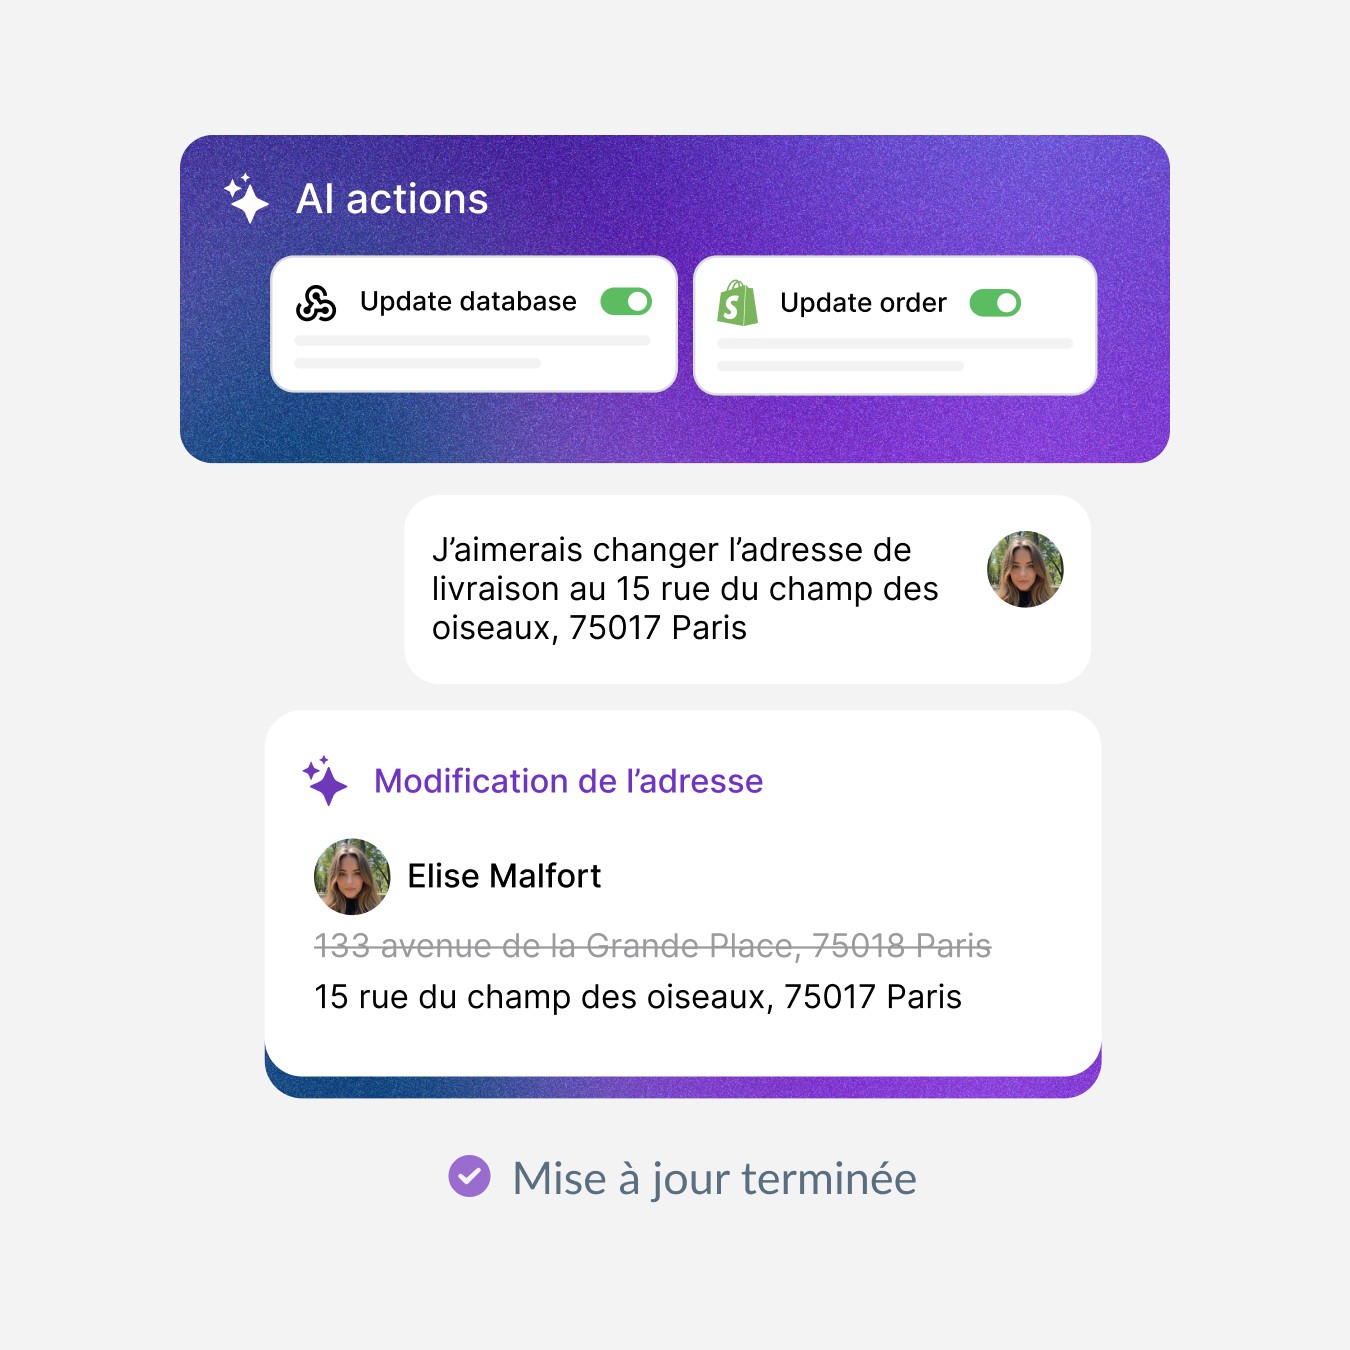The width and height of the screenshot is (1350, 1350).
Task: Click the Elise Malfort name
Action: click(x=504, y=876)
